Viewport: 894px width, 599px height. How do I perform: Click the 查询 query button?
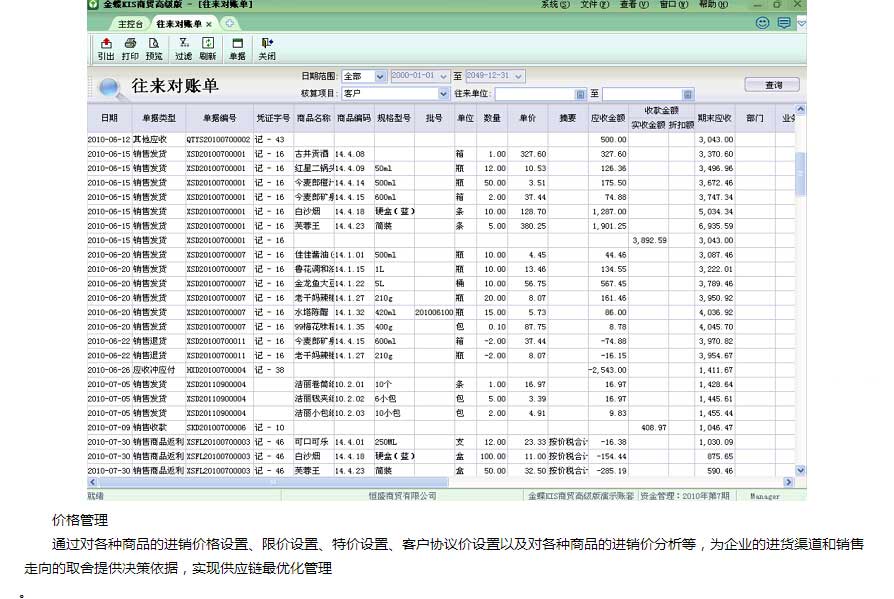pos(773,85)
